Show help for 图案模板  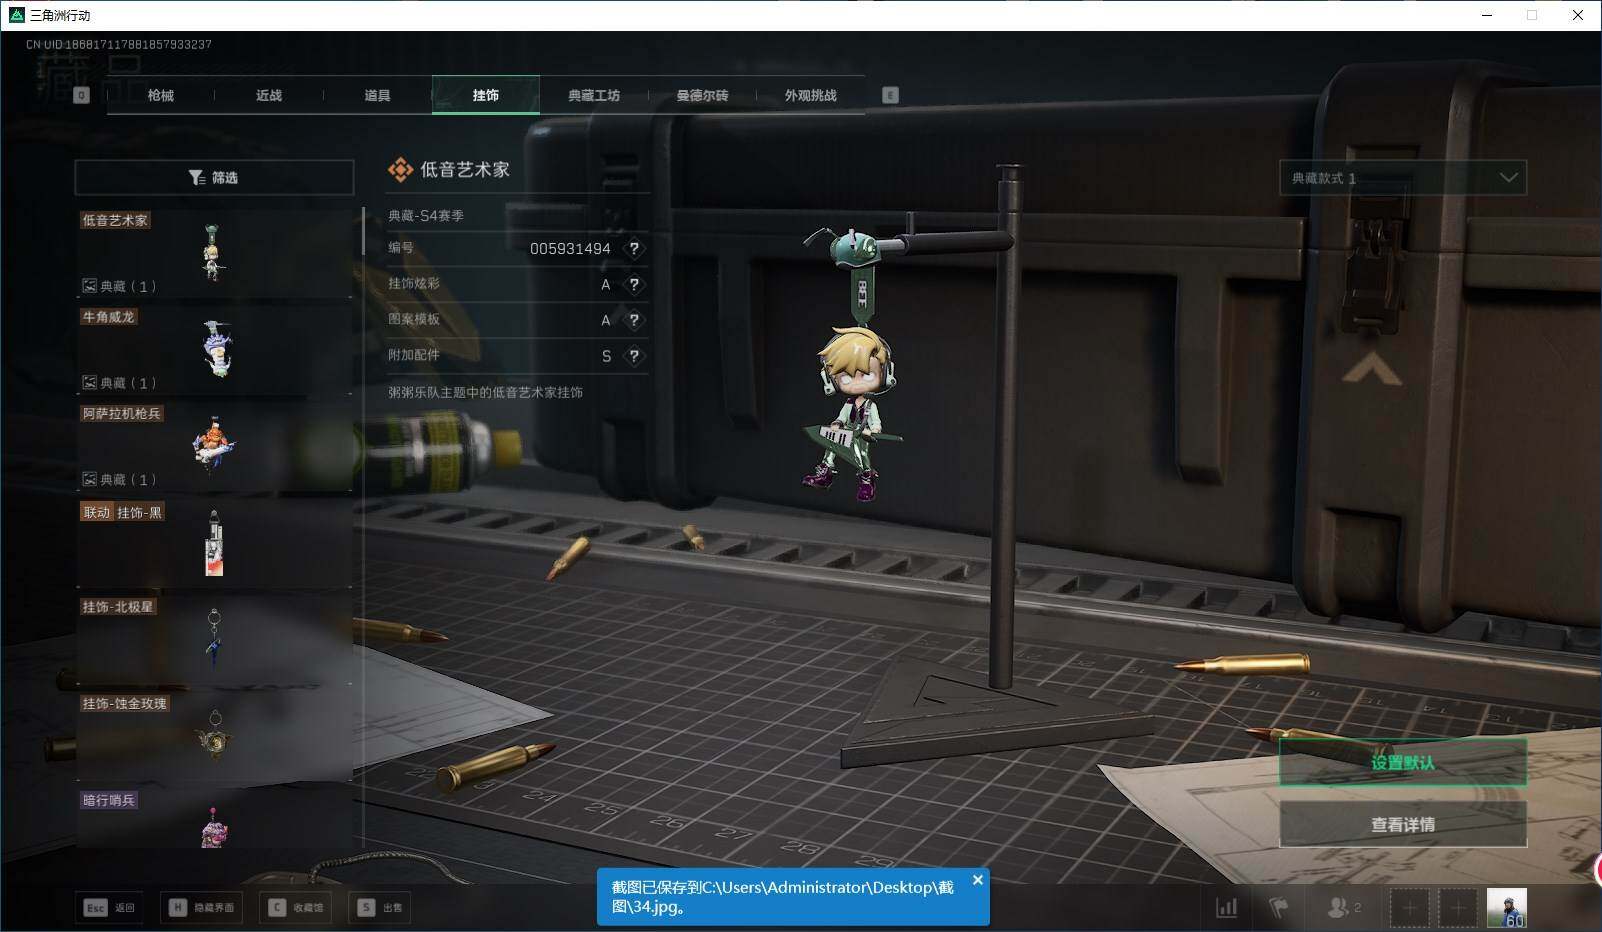click(634, 320)
